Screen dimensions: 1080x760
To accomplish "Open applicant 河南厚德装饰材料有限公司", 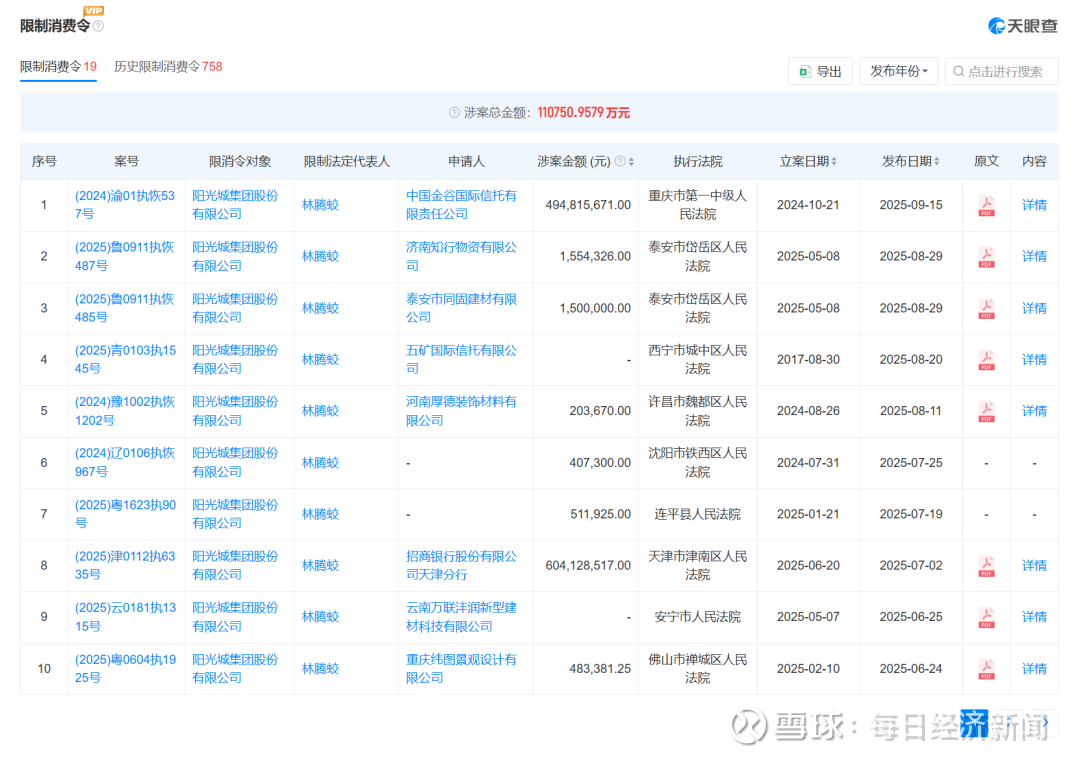I will coord(461,411).
